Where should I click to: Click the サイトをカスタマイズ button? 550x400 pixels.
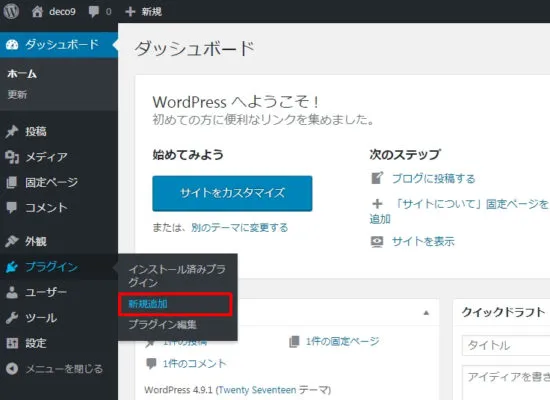pyautogui.click(x=232, y=193)
